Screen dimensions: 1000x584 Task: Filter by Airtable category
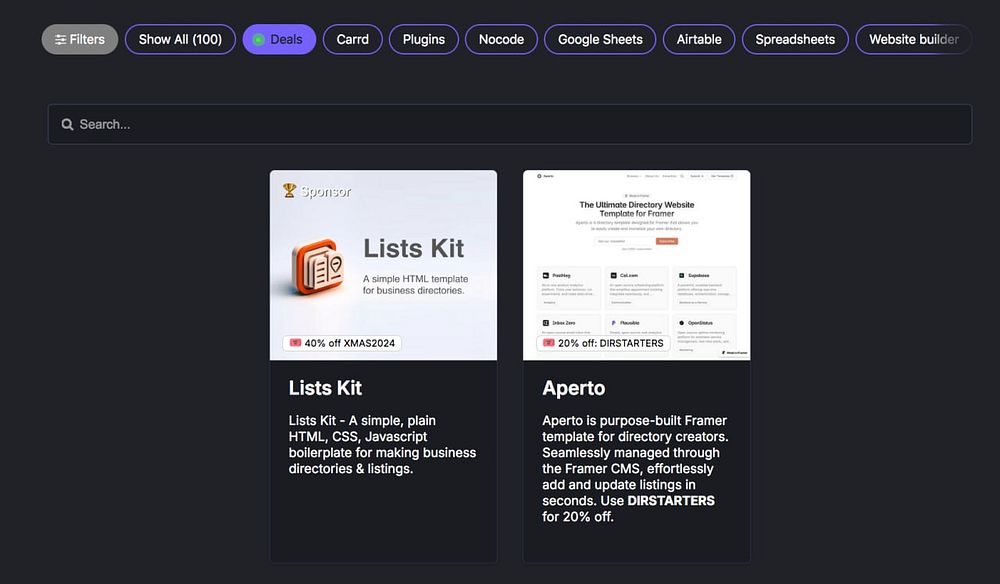699,40
